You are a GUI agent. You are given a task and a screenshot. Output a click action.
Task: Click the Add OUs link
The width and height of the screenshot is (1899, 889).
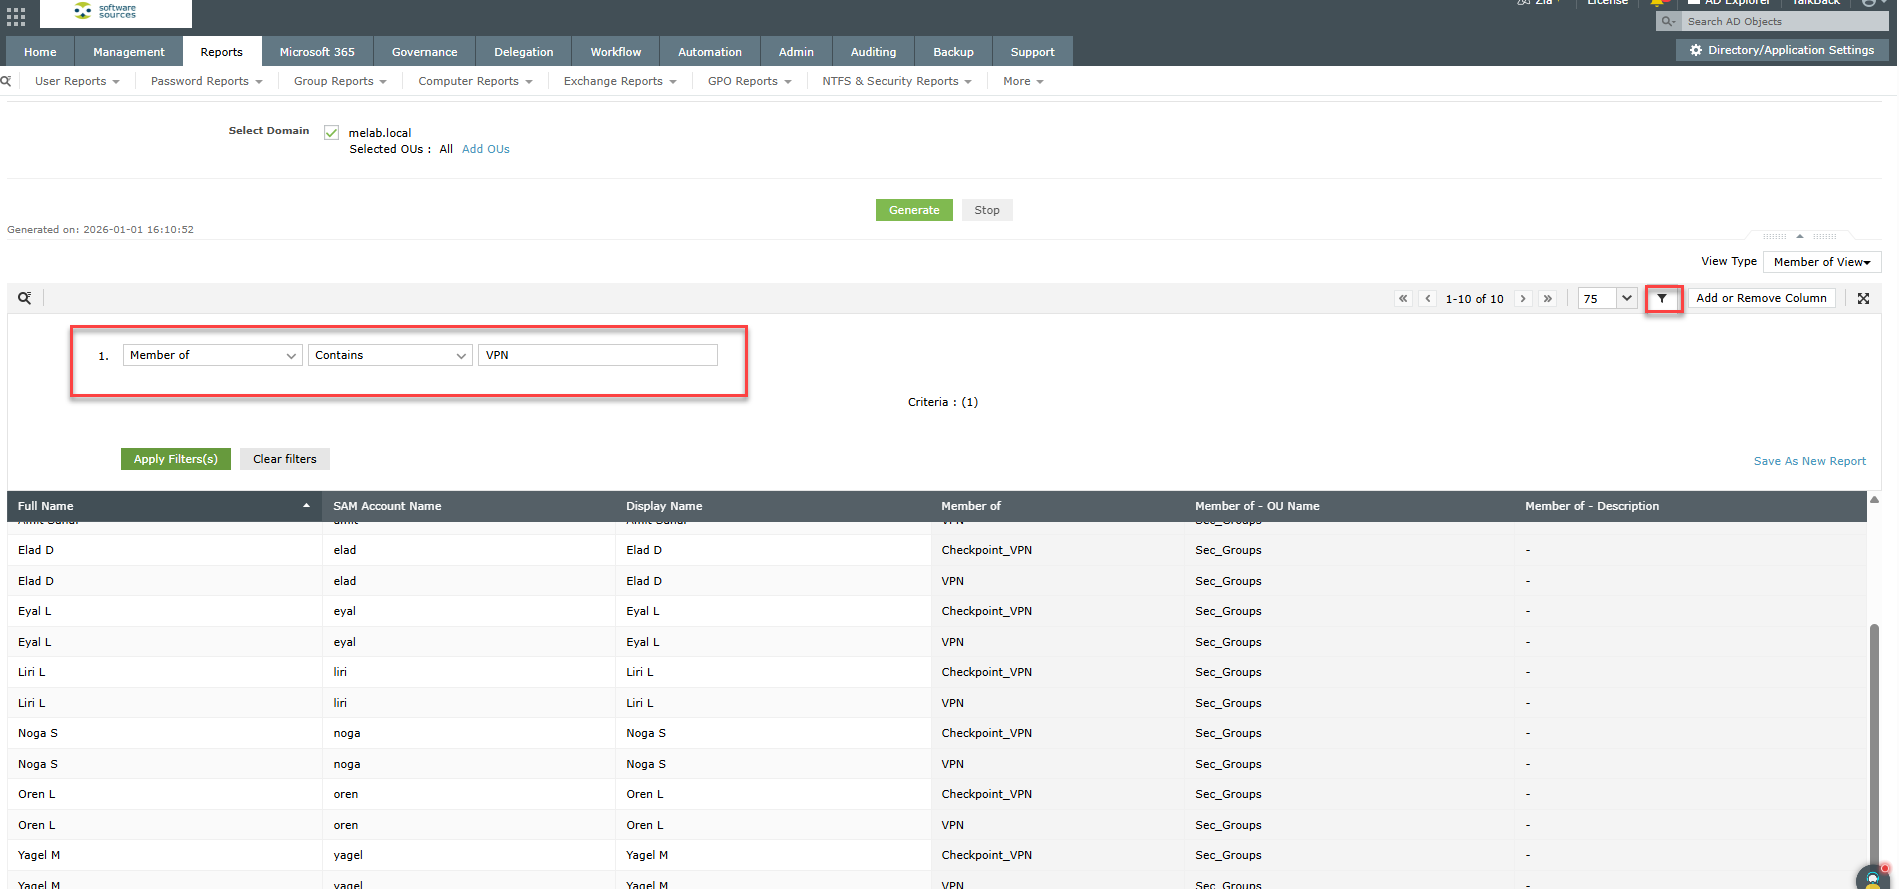pyautogui.click(x=485, y=149)
